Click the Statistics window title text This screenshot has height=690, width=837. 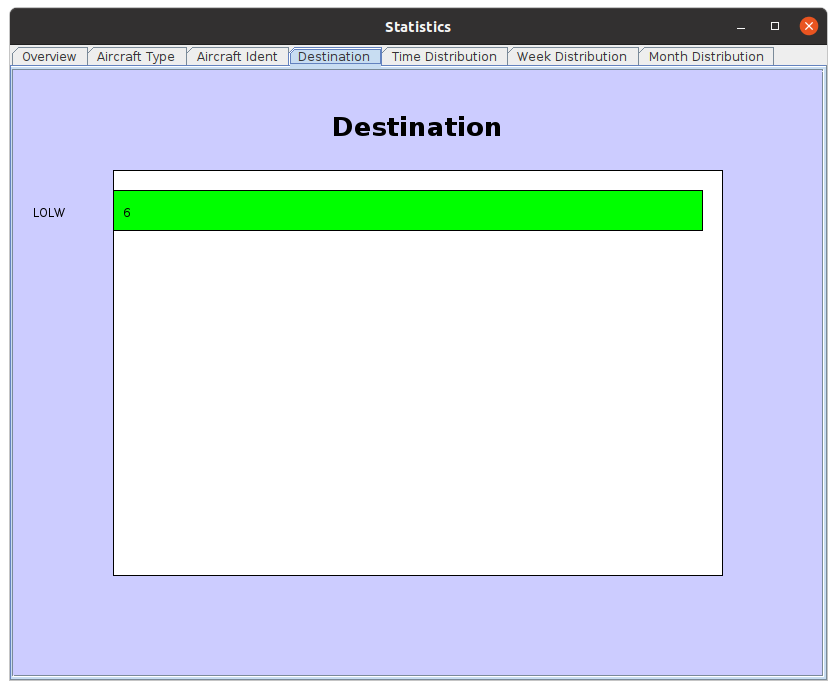(418, 27)
